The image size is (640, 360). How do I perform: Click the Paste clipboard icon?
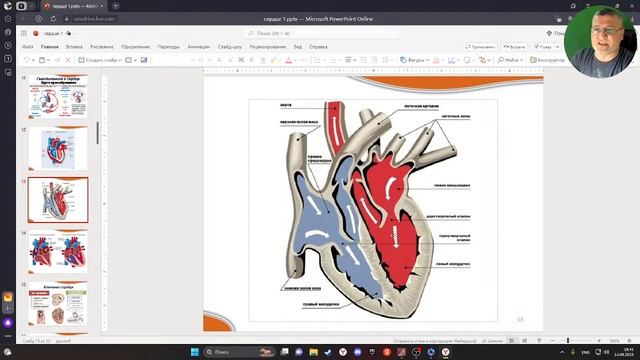pos(42,60)
